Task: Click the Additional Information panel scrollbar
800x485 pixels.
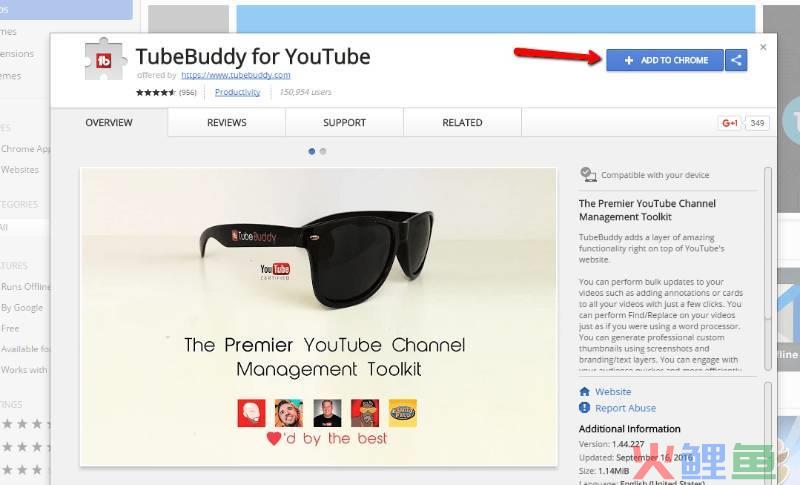Action: pos(768,433)
